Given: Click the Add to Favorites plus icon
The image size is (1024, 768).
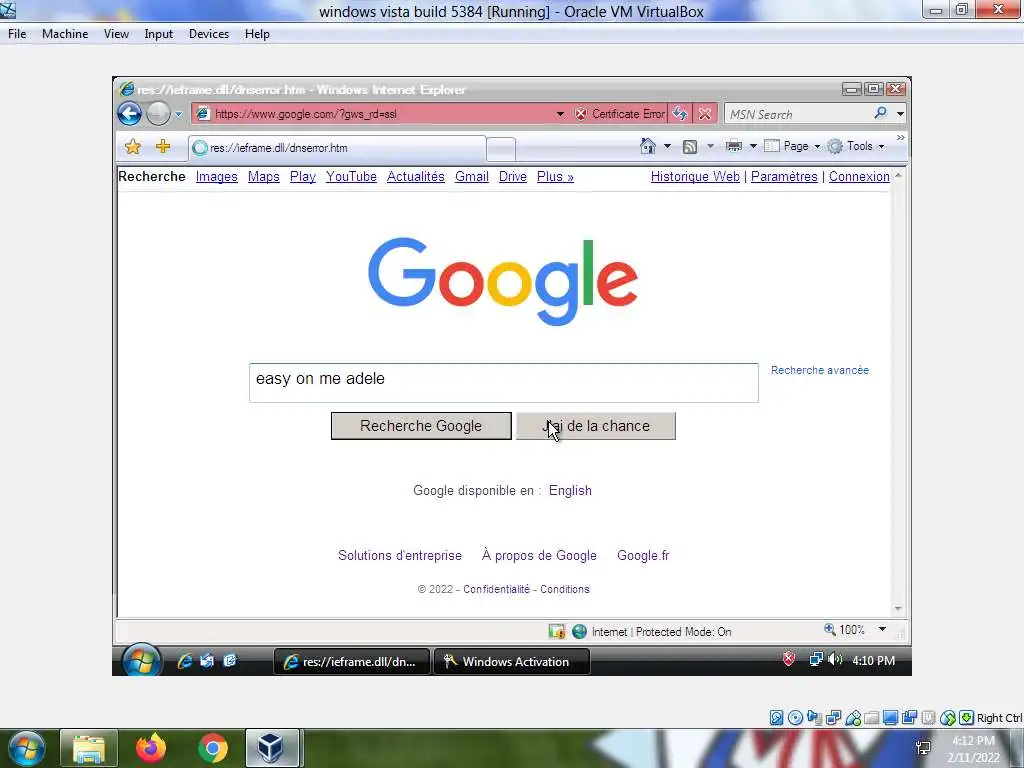Looking at the screenshot, I should [163, 146].
